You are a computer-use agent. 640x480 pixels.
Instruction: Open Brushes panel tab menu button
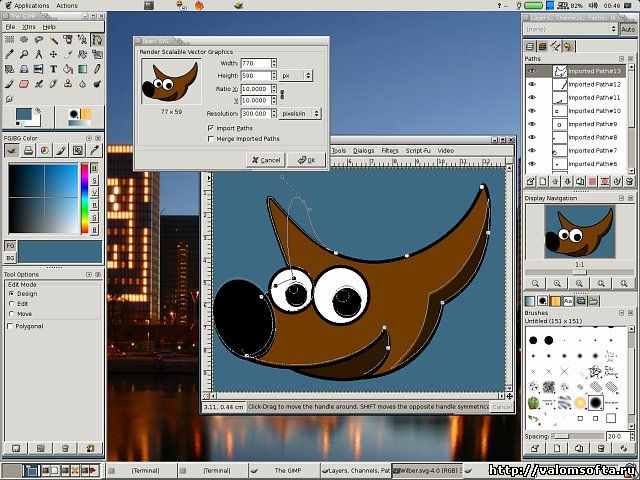pyautogui.click(x=621, y=313)
